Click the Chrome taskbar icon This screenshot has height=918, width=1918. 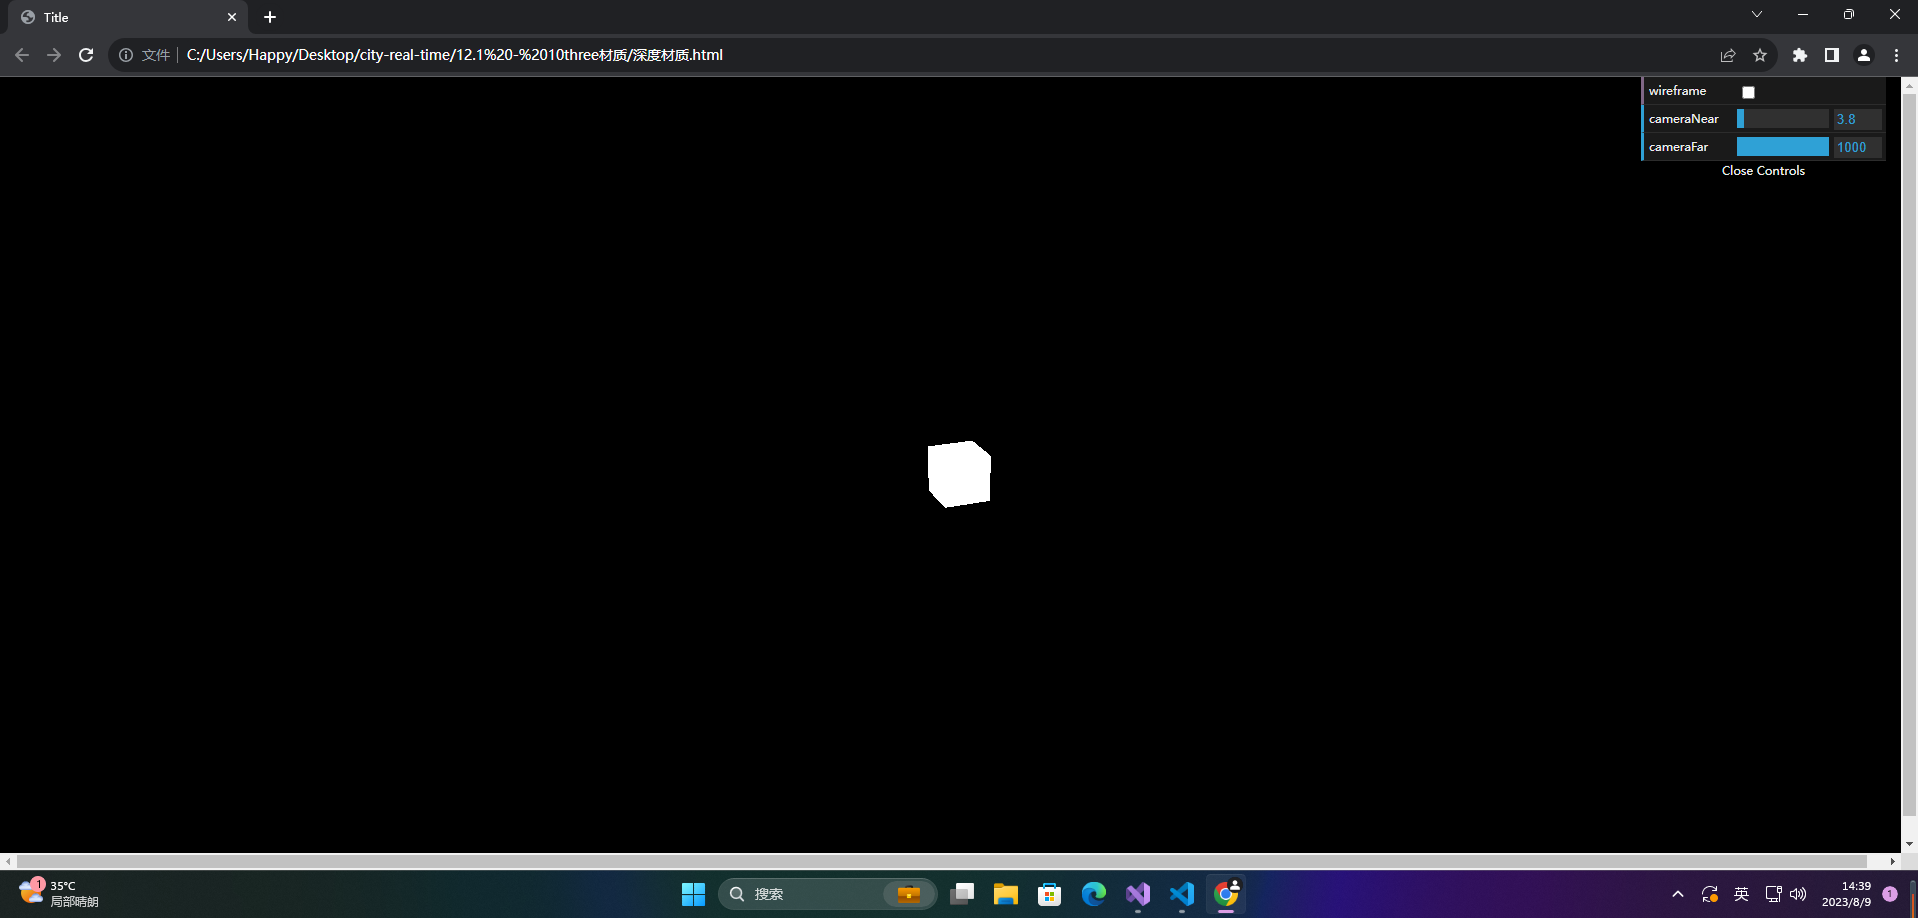click(1226, 894)
